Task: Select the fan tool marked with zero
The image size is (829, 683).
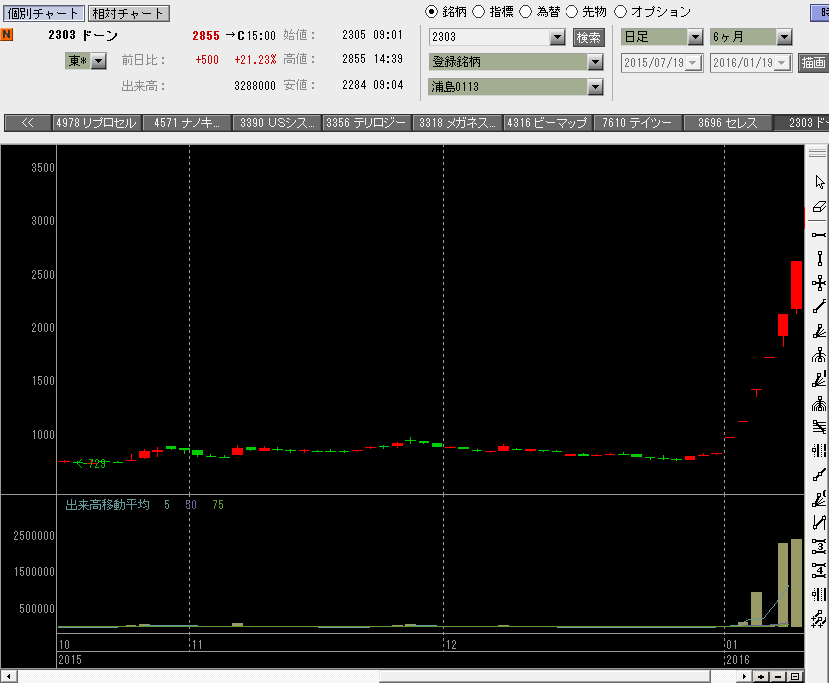Action: coord(819,499)
